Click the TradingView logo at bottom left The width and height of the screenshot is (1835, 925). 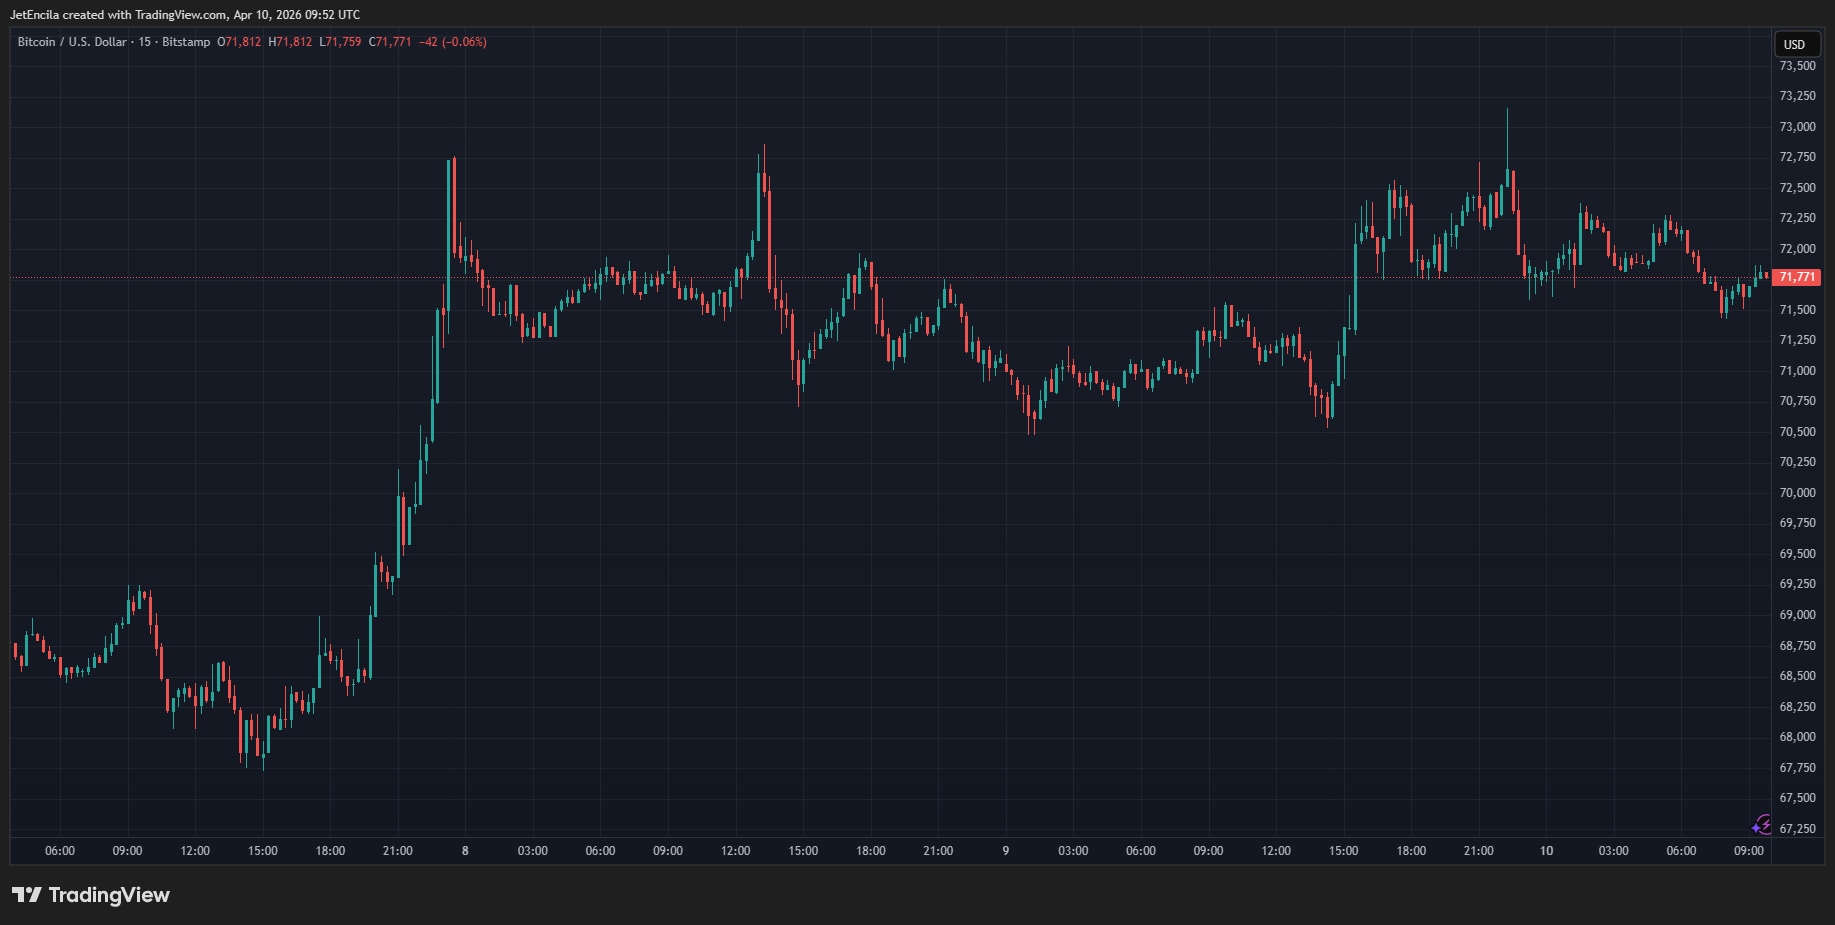pyautogui.click(x=91, y=895)
